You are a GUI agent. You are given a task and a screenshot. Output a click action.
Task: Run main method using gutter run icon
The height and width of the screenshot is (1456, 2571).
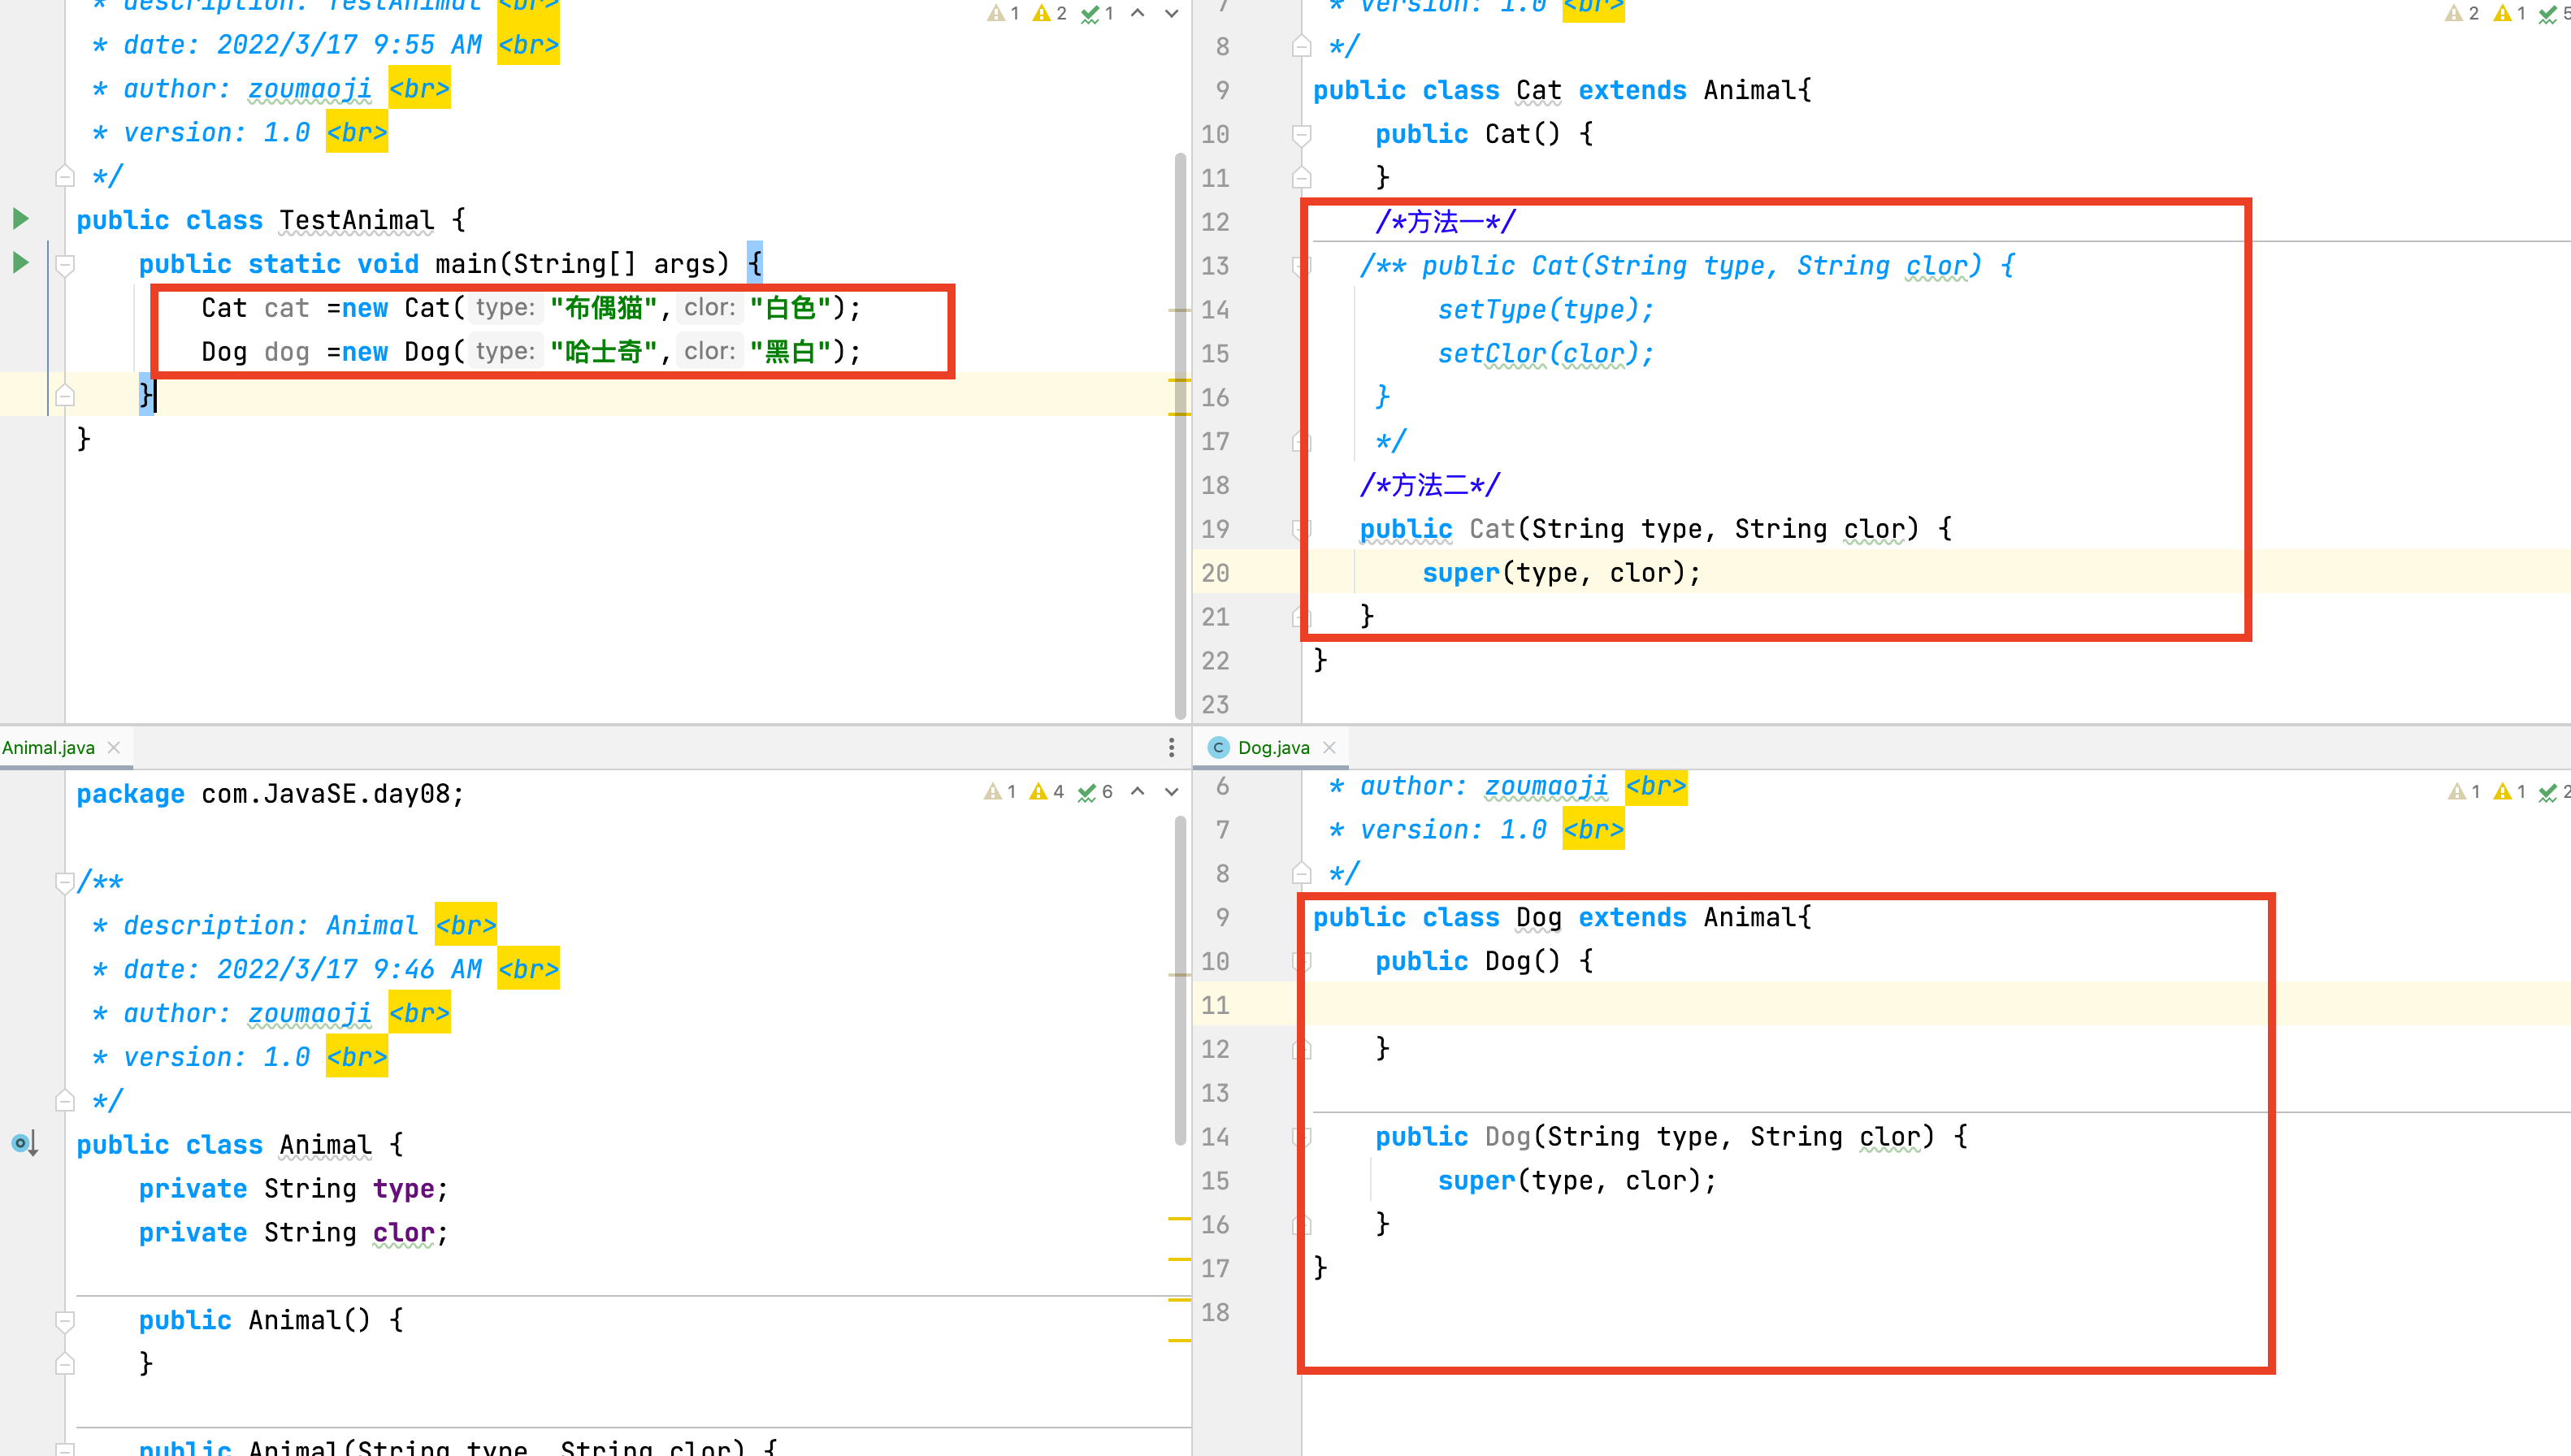(20, 263)
